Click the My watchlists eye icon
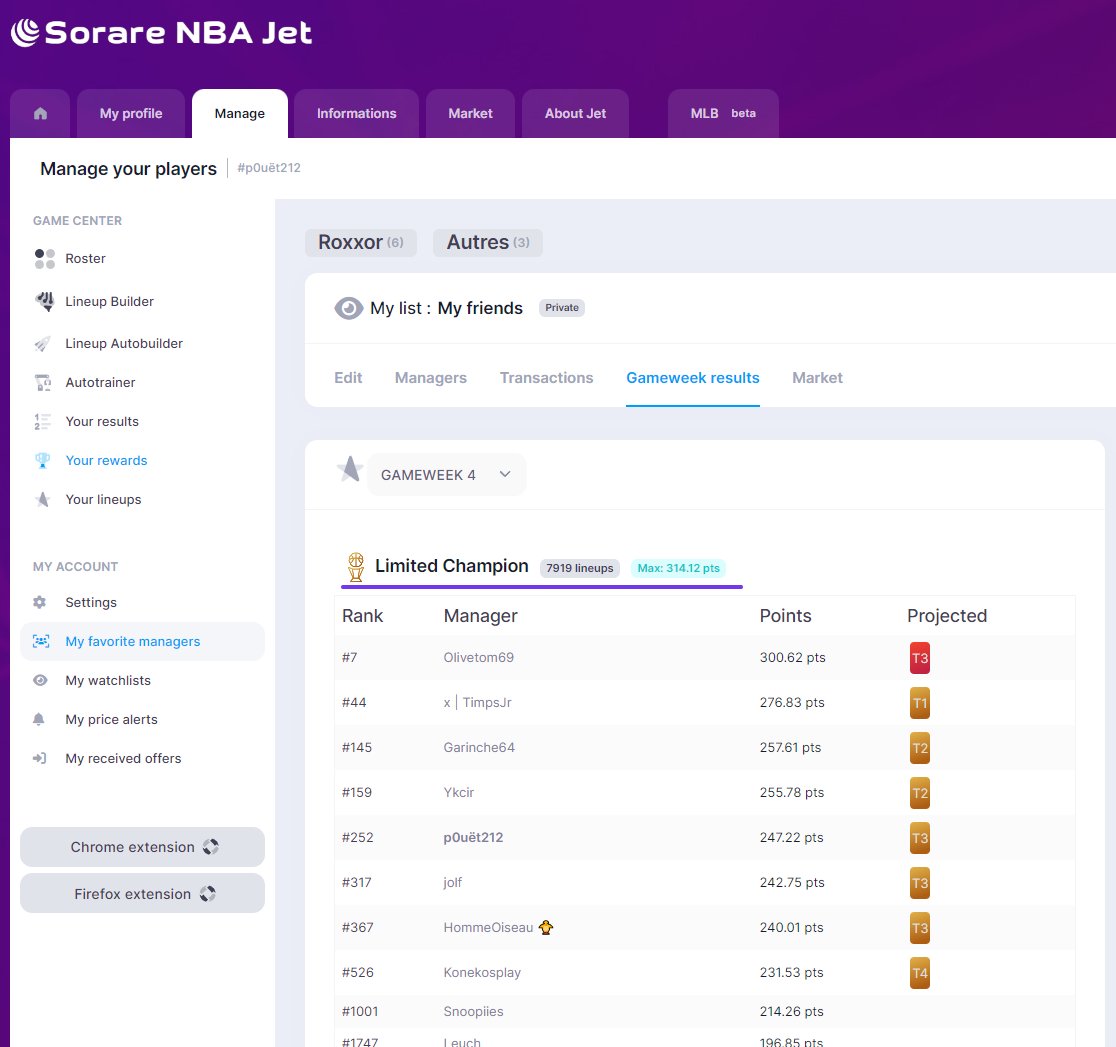Viewport: 1116px width, 1047px height. click(x=40, y=680)
